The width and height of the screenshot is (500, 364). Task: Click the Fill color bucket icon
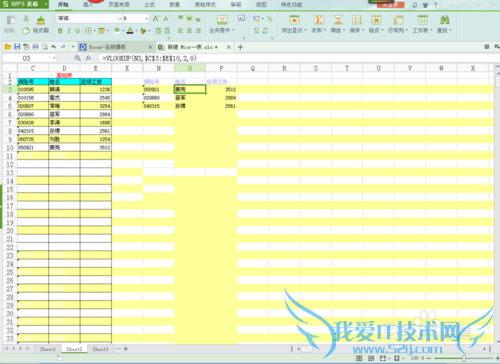117,31
